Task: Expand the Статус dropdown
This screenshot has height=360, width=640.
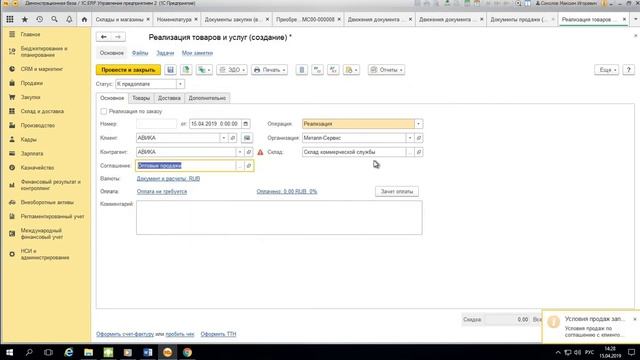Action: point(180,84)
